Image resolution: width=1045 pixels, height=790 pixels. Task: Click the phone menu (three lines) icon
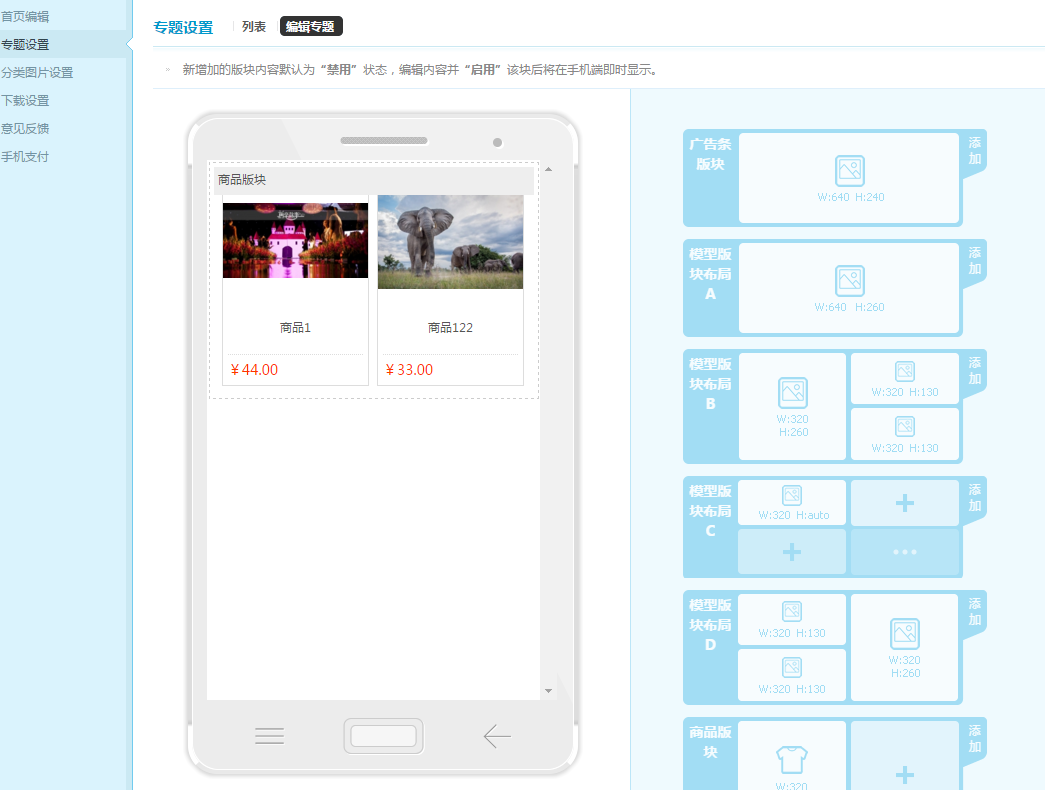[269, 736]
